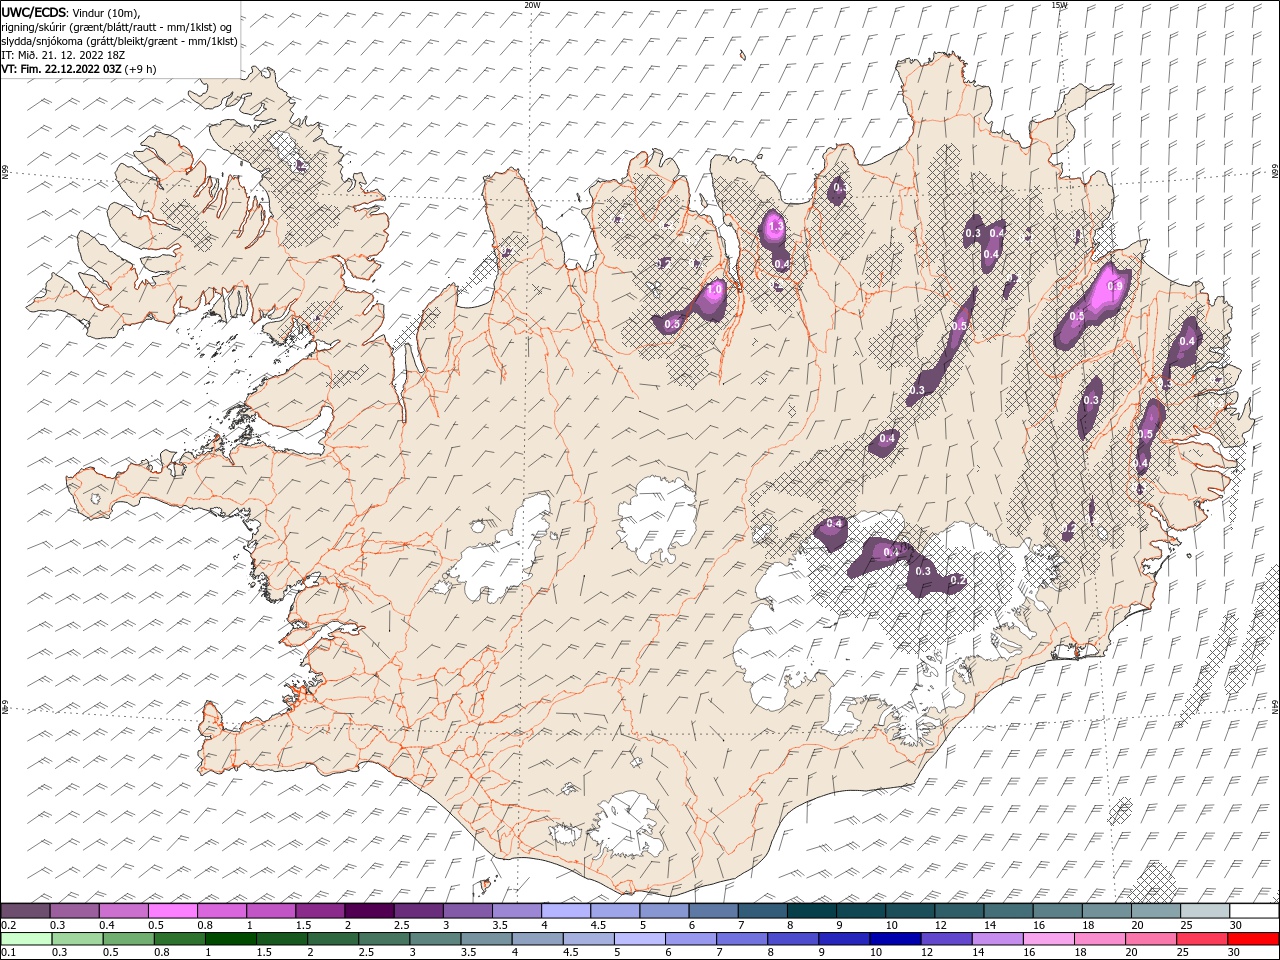Select the bright pink 0.5 swatch in upper legend
Image resolution: width=1280 pixels, height=960 pixels.
coord(172,911)
